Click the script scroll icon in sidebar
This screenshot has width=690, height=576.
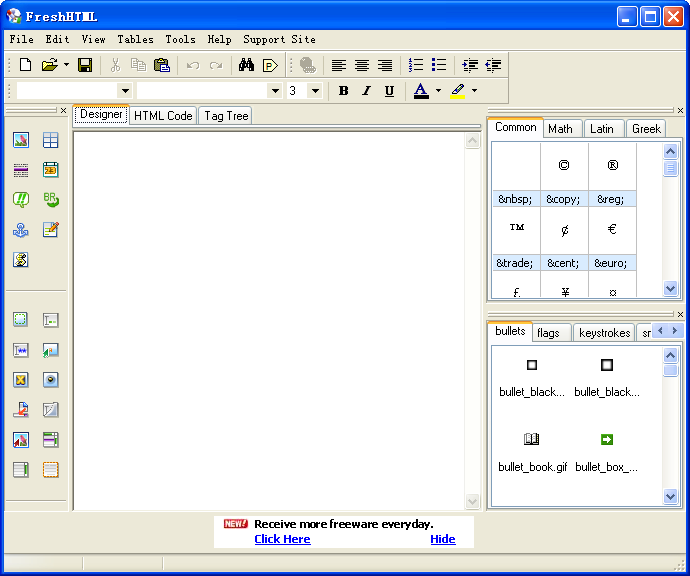(21, 260)
